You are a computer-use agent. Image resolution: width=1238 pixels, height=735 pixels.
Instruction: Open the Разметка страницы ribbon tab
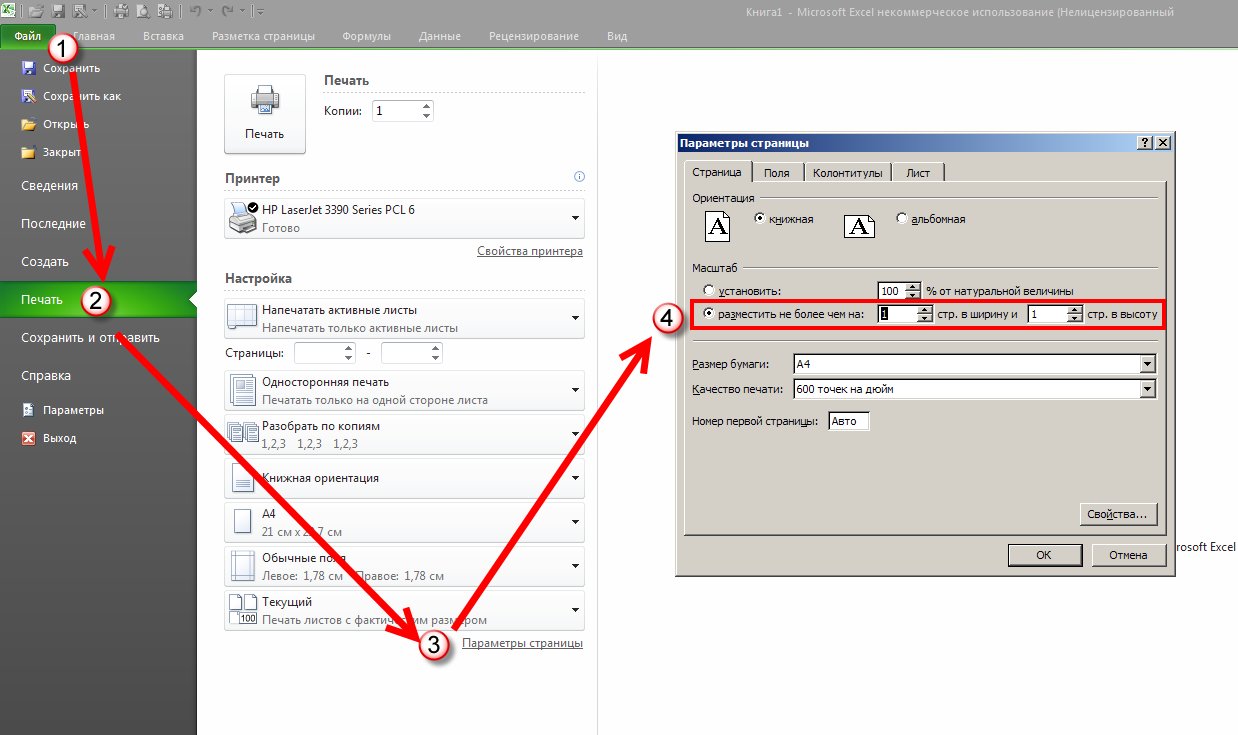(x=263, y=36)
